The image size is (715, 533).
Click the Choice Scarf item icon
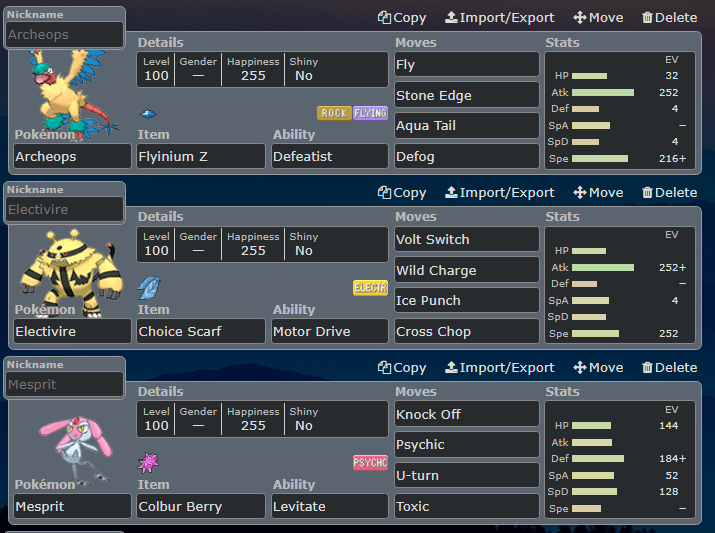coord(148,288)
